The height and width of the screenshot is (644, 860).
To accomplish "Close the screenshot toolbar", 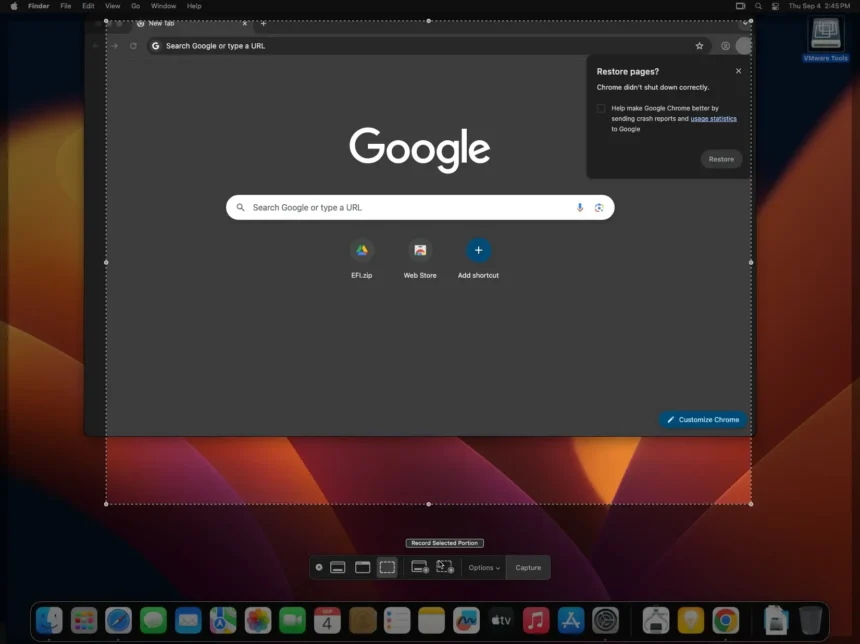I will click(x=319, y=567).
